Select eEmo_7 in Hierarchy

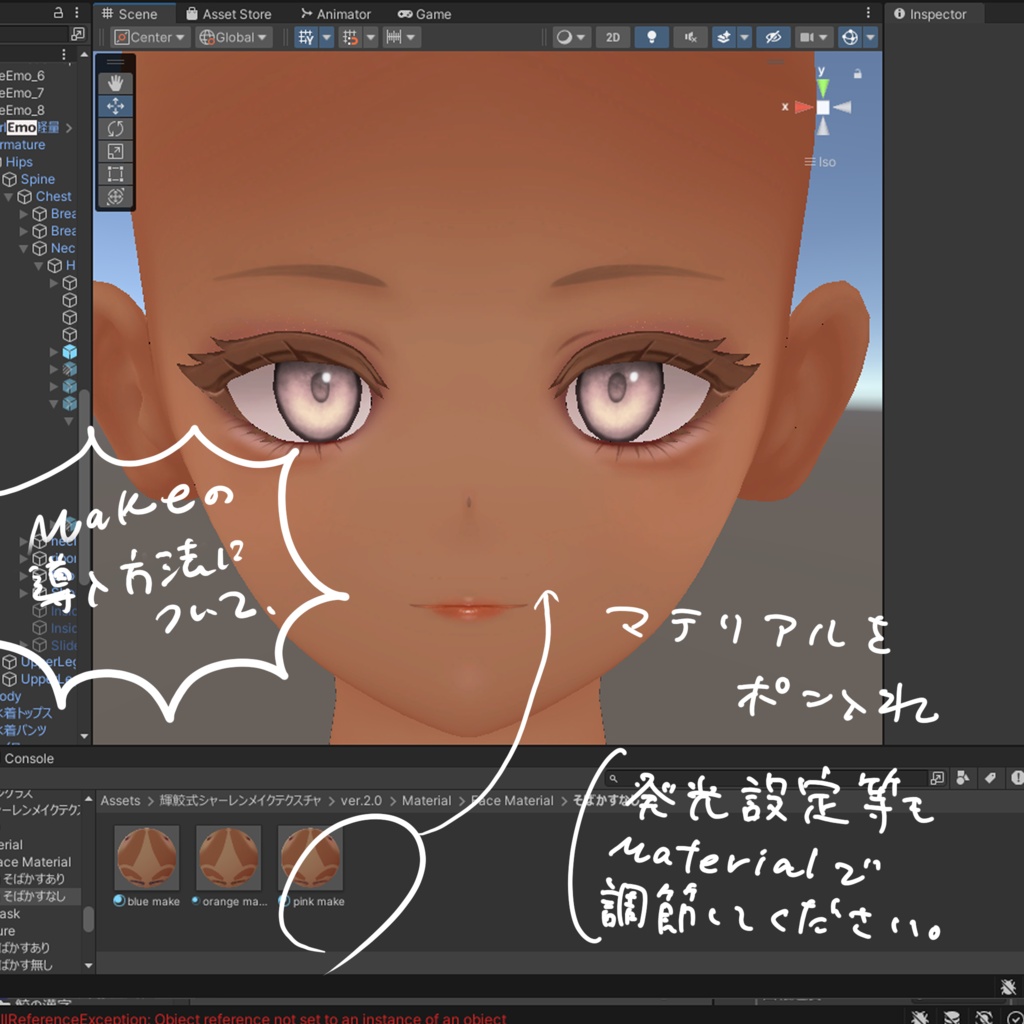[x=22, y=93]
